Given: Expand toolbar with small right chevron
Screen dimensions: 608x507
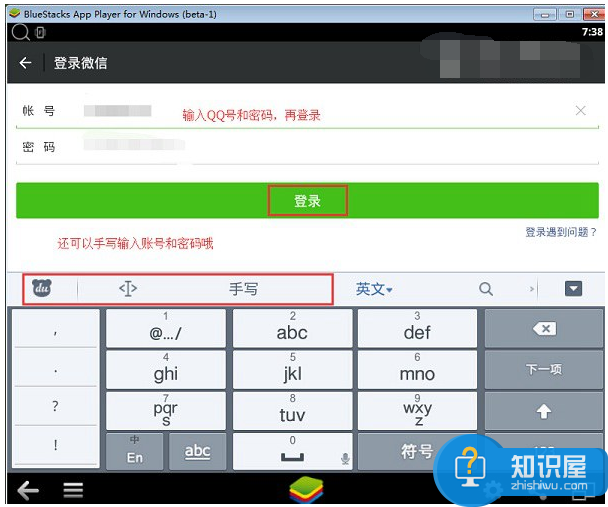Looking at the screenshot, I should [x=532, y=289].
